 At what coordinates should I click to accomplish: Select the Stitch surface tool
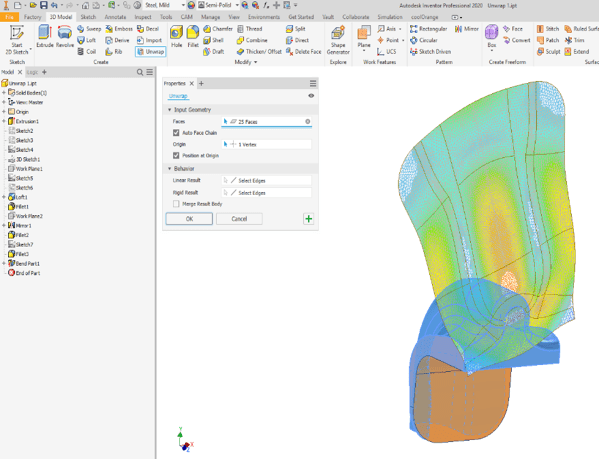tap(548, 29)
